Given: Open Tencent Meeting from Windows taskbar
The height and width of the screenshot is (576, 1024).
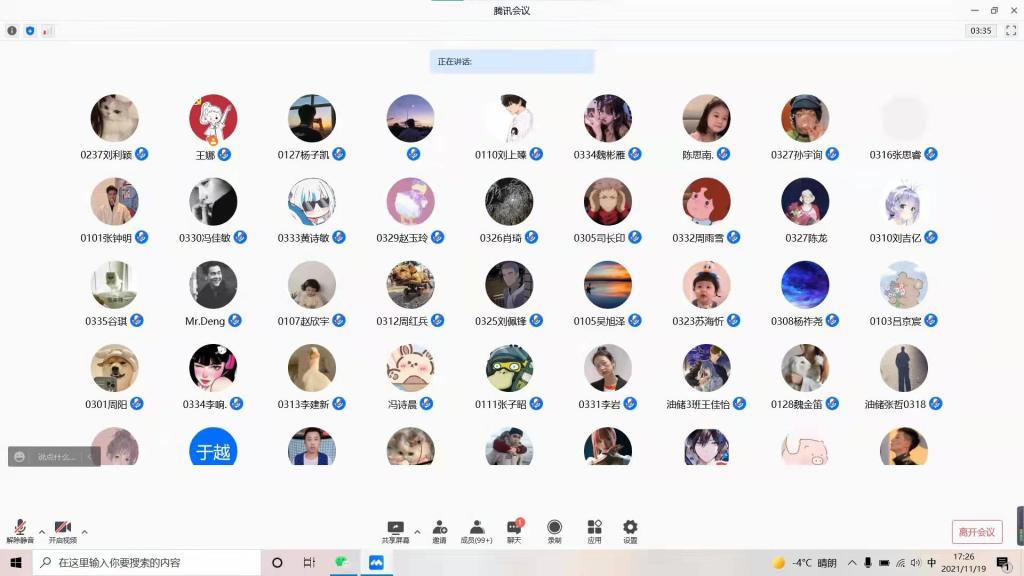Looking at the screenshot, I should click(376, 563).
